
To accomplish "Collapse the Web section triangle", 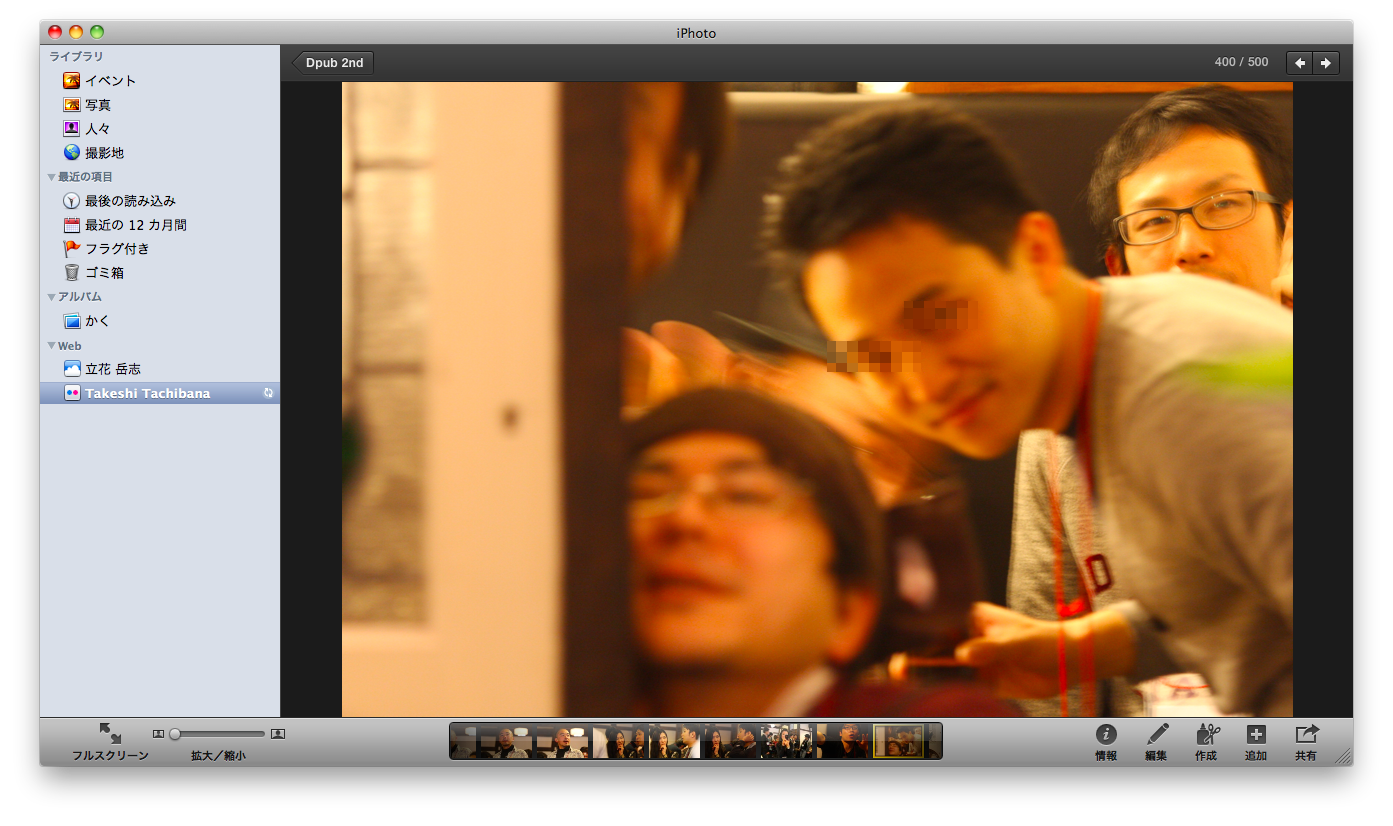I will coord(51,347).
